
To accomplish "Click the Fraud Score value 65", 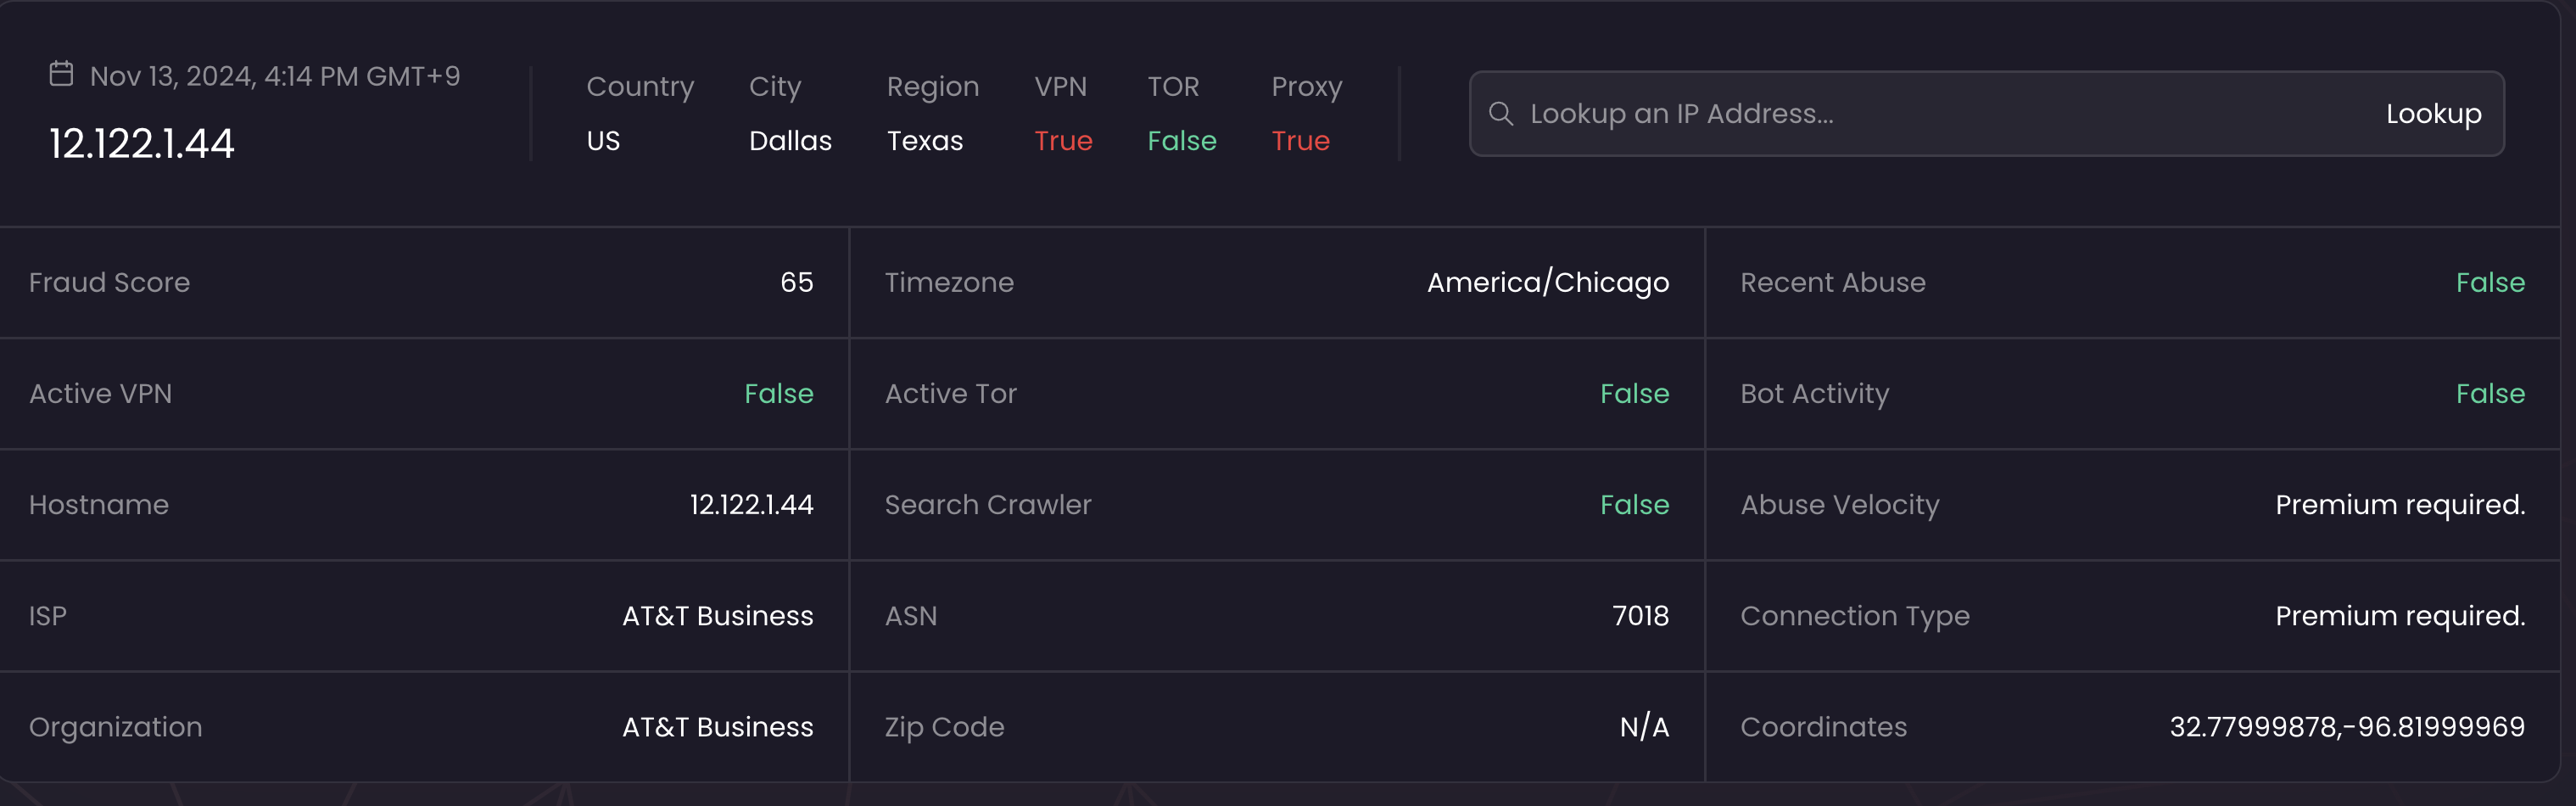I will [796, 283].
